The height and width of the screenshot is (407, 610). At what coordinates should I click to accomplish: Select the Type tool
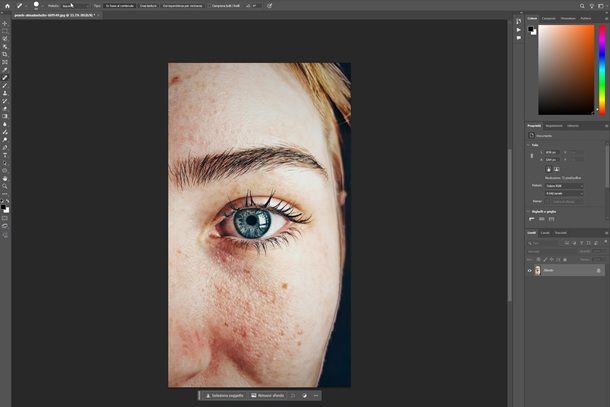tap(5, 155)
